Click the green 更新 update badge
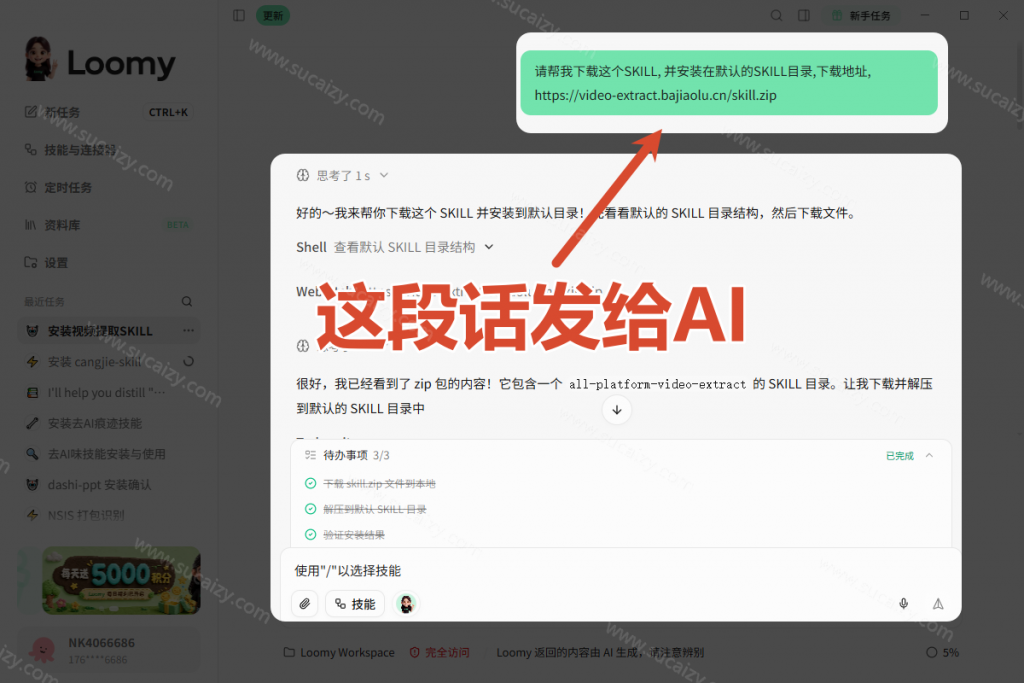 [273, 16]
